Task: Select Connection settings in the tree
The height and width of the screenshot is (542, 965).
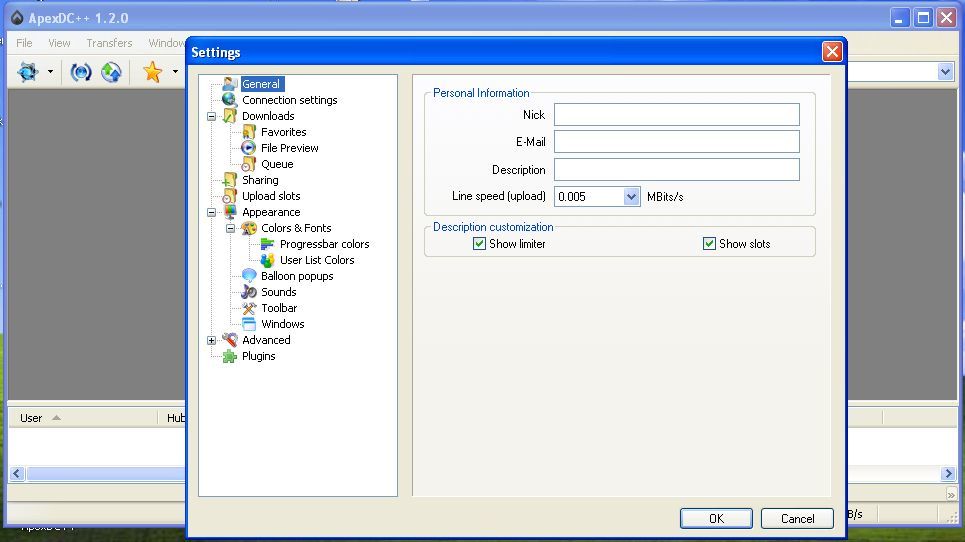Action: click(x=290, y=100)
